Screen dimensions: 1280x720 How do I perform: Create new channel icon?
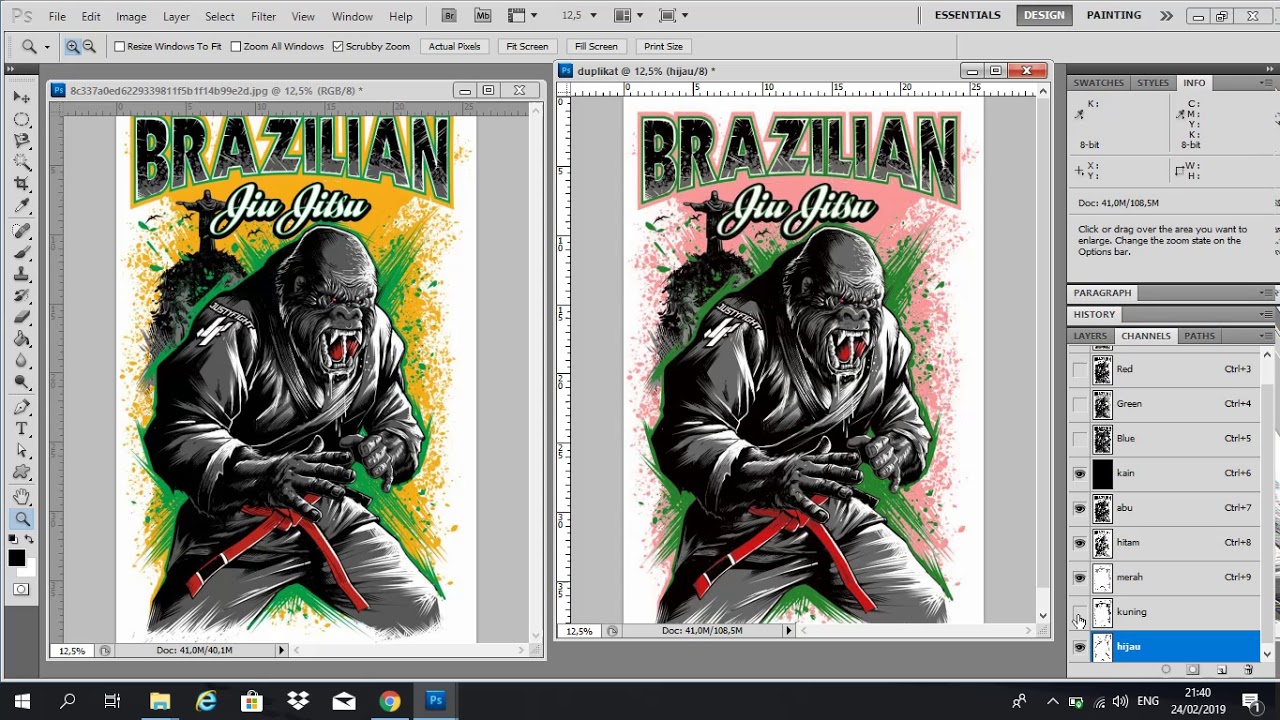[1222, 669]
